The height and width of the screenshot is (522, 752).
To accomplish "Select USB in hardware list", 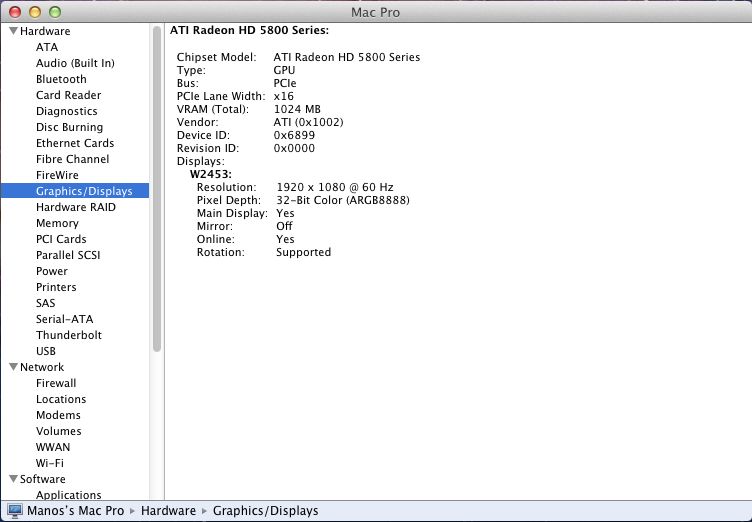I will [x=46, y=351].
